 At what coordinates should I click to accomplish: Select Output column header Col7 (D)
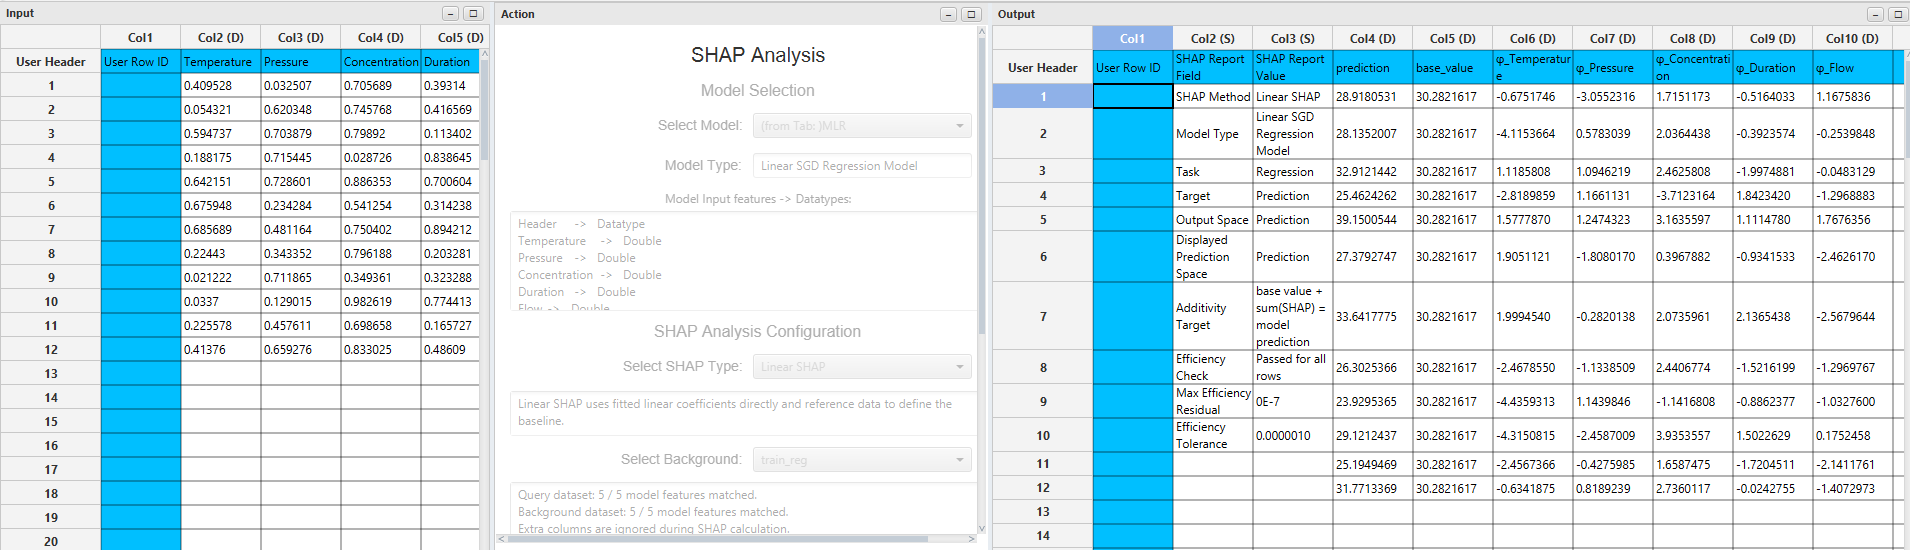1613,38
